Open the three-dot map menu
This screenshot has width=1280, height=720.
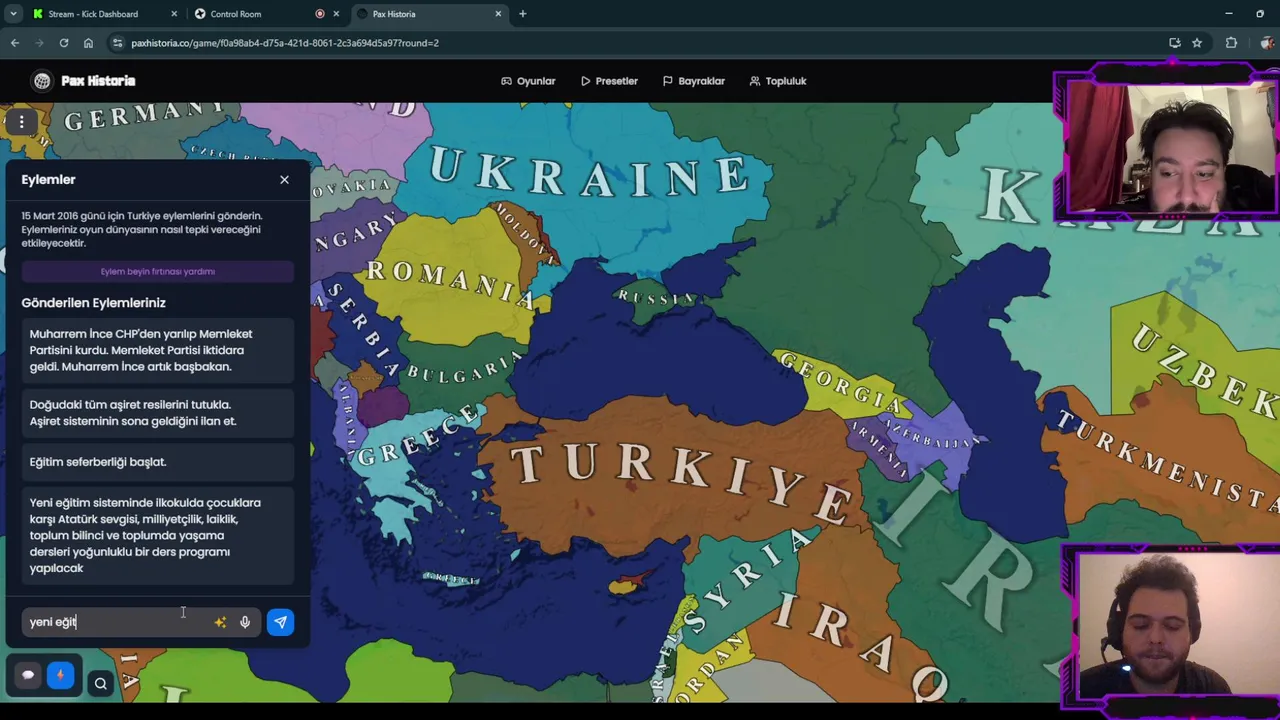21,122
